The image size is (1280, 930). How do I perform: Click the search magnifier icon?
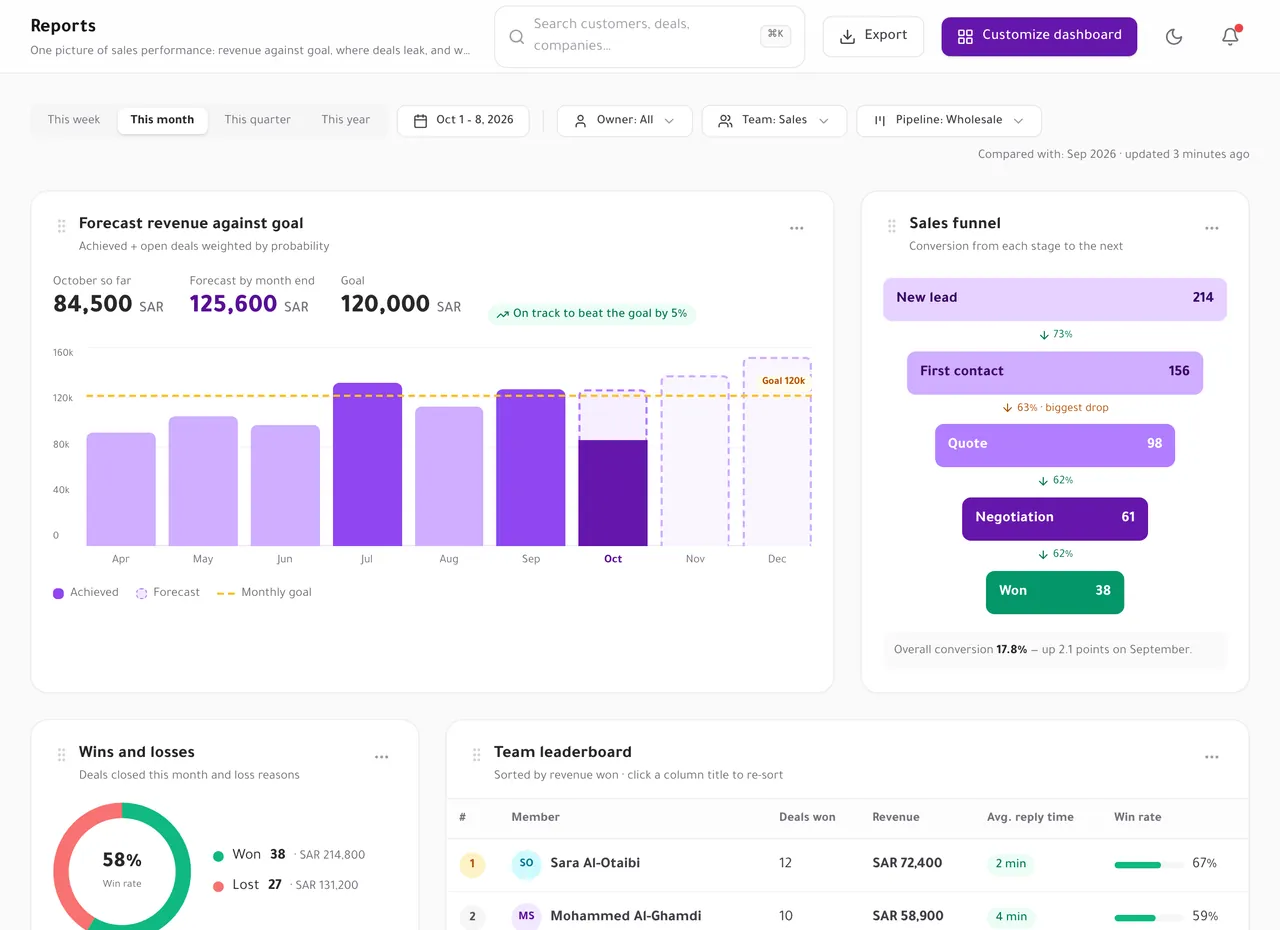point(517,37)
